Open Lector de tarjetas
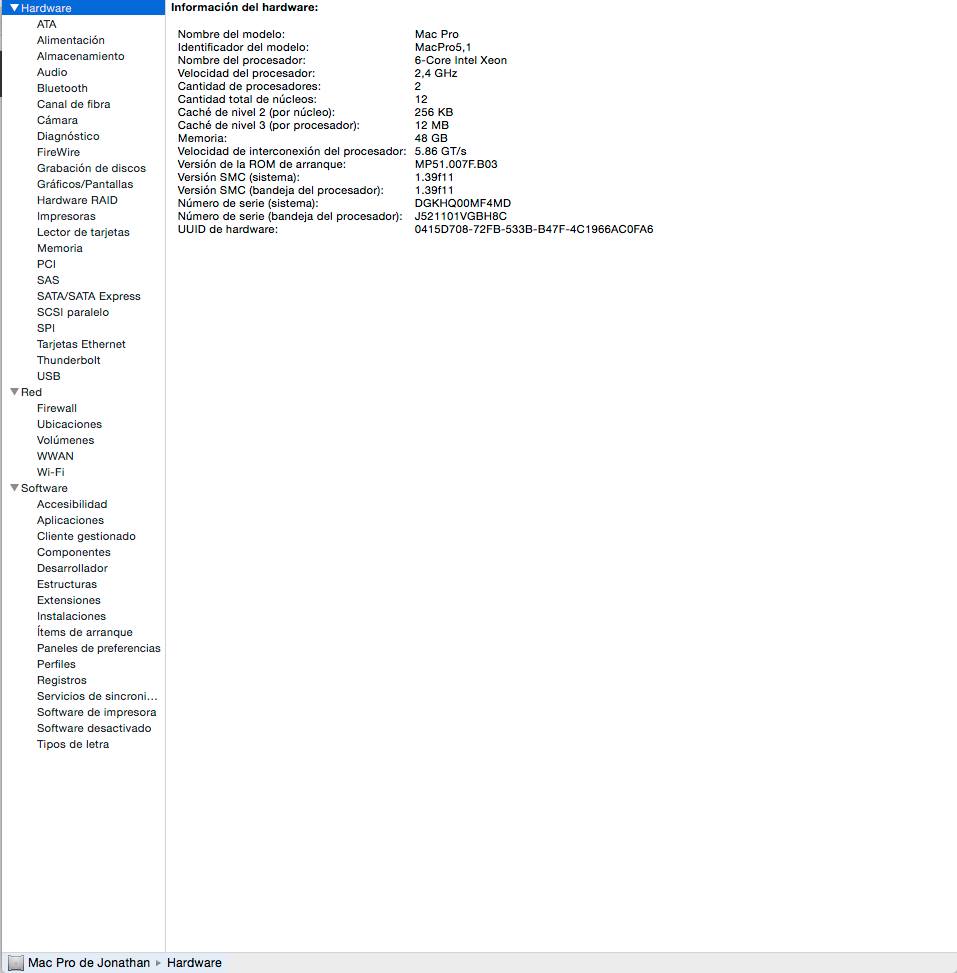Viewport: 957px width, 973px height. tap(83, 232)
